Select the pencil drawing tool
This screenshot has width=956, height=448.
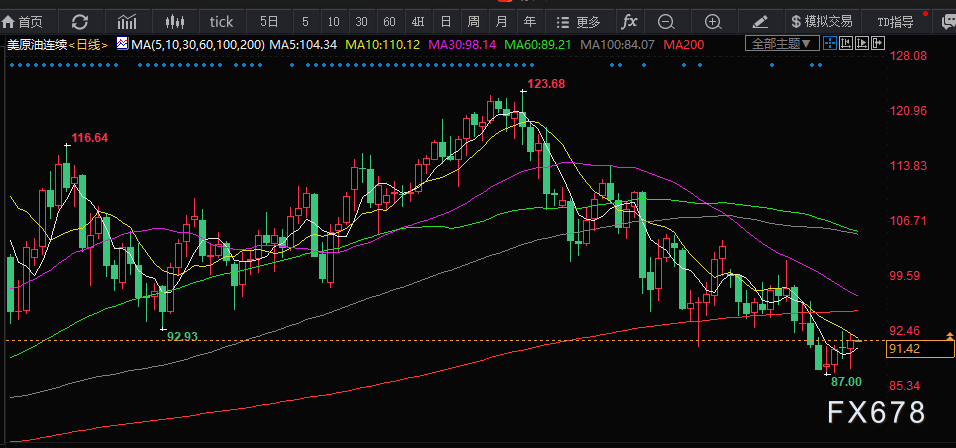click(760, 22)
